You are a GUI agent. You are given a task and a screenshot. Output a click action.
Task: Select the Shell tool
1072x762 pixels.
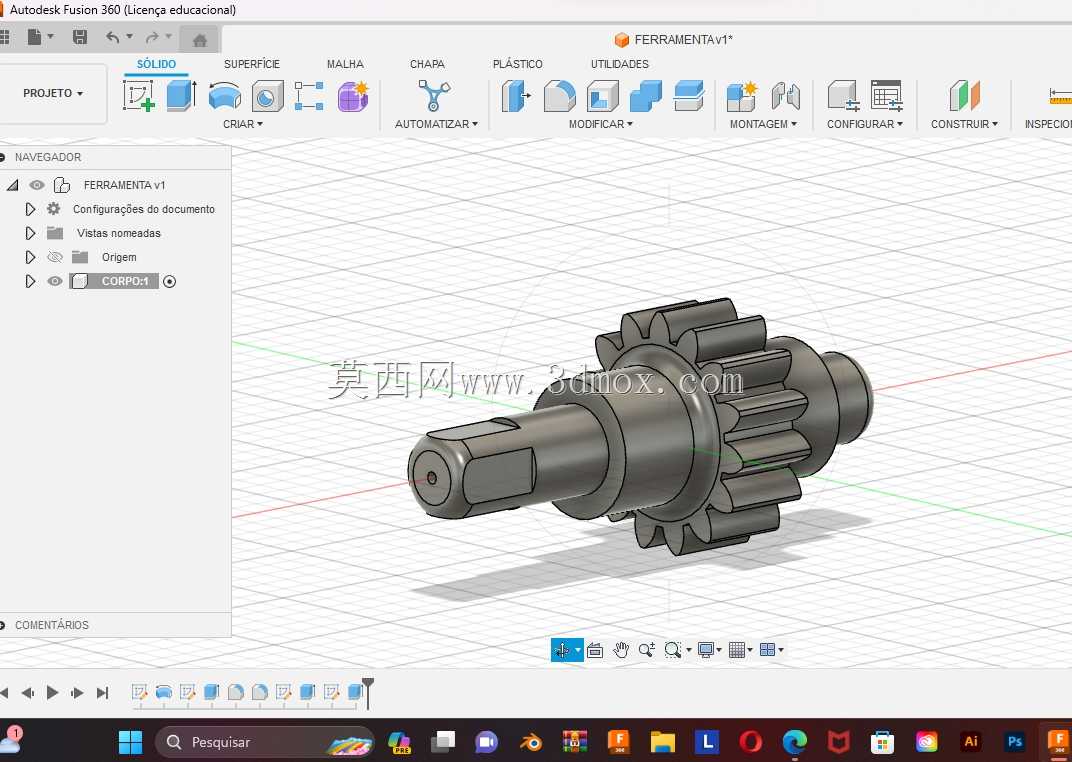[x=602, y=96]
